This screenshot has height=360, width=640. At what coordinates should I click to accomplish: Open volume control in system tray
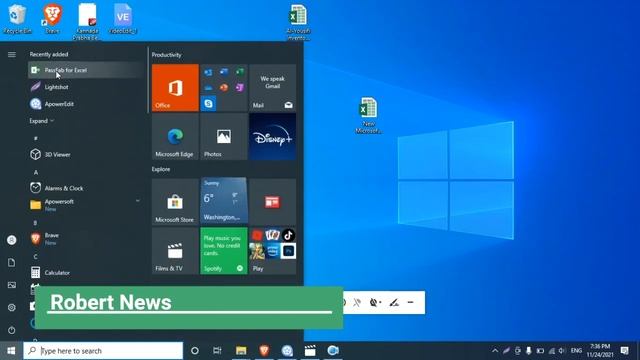[562, 351]
